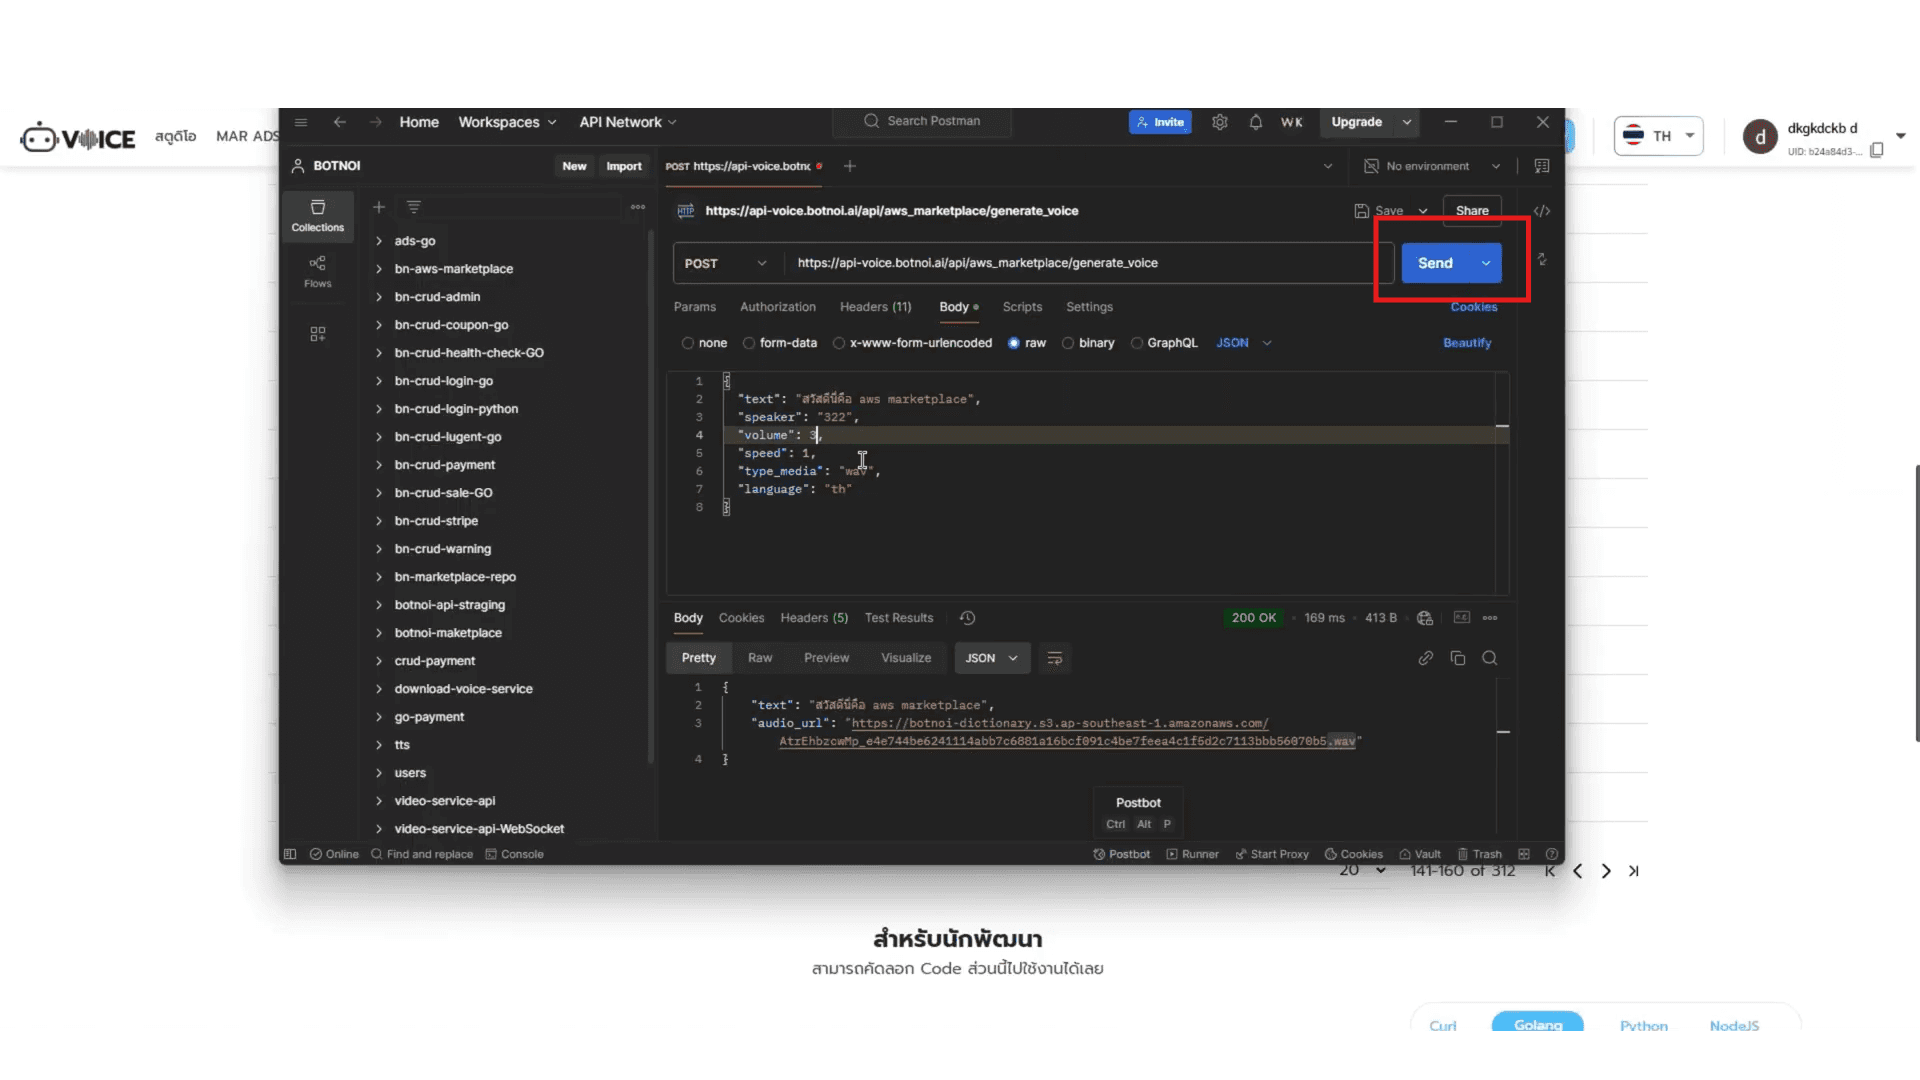The width and height of the screenshot is (1920, 1080).
Task: Switch to the Authorization tab
Action: (x=777, y=307)
